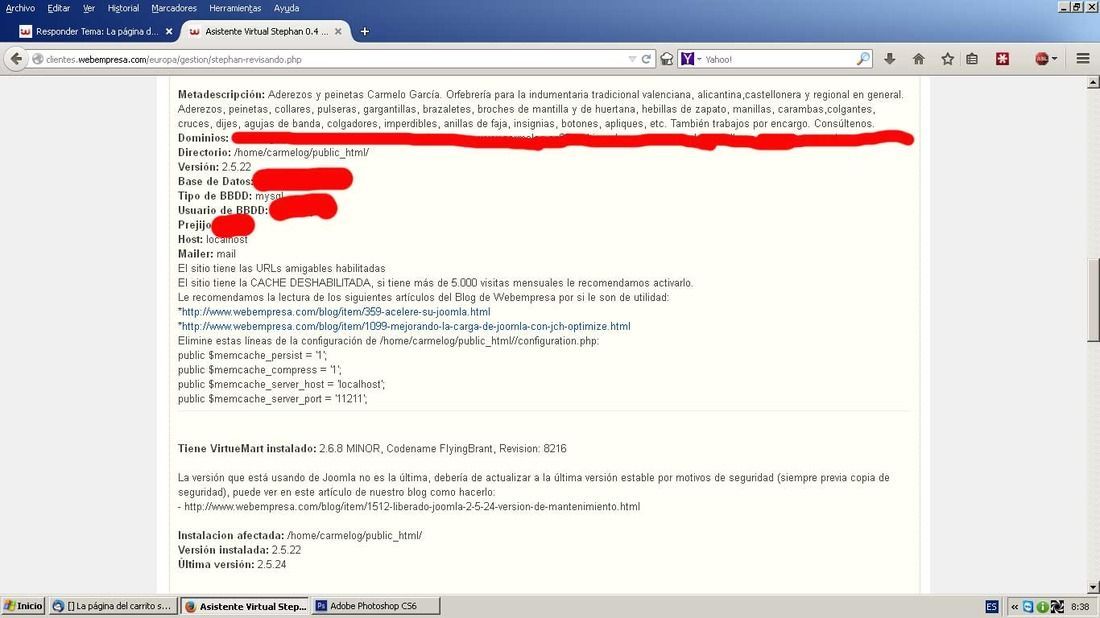
Task: Go to the Home page icon
Action: 918,59
